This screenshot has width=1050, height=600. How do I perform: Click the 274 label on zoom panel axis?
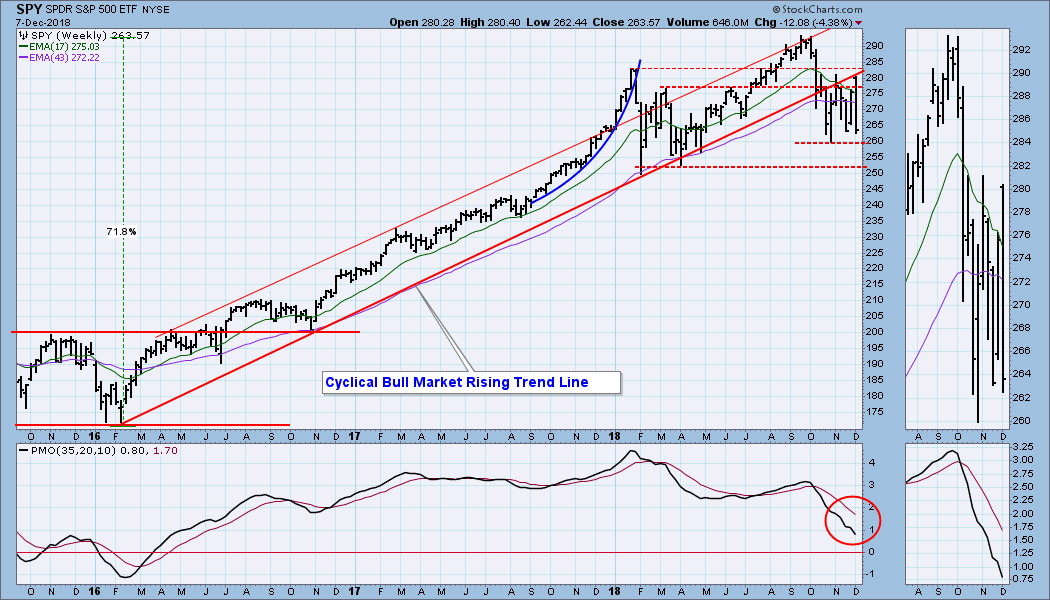pyautogui.click(x=1021, y=258)
